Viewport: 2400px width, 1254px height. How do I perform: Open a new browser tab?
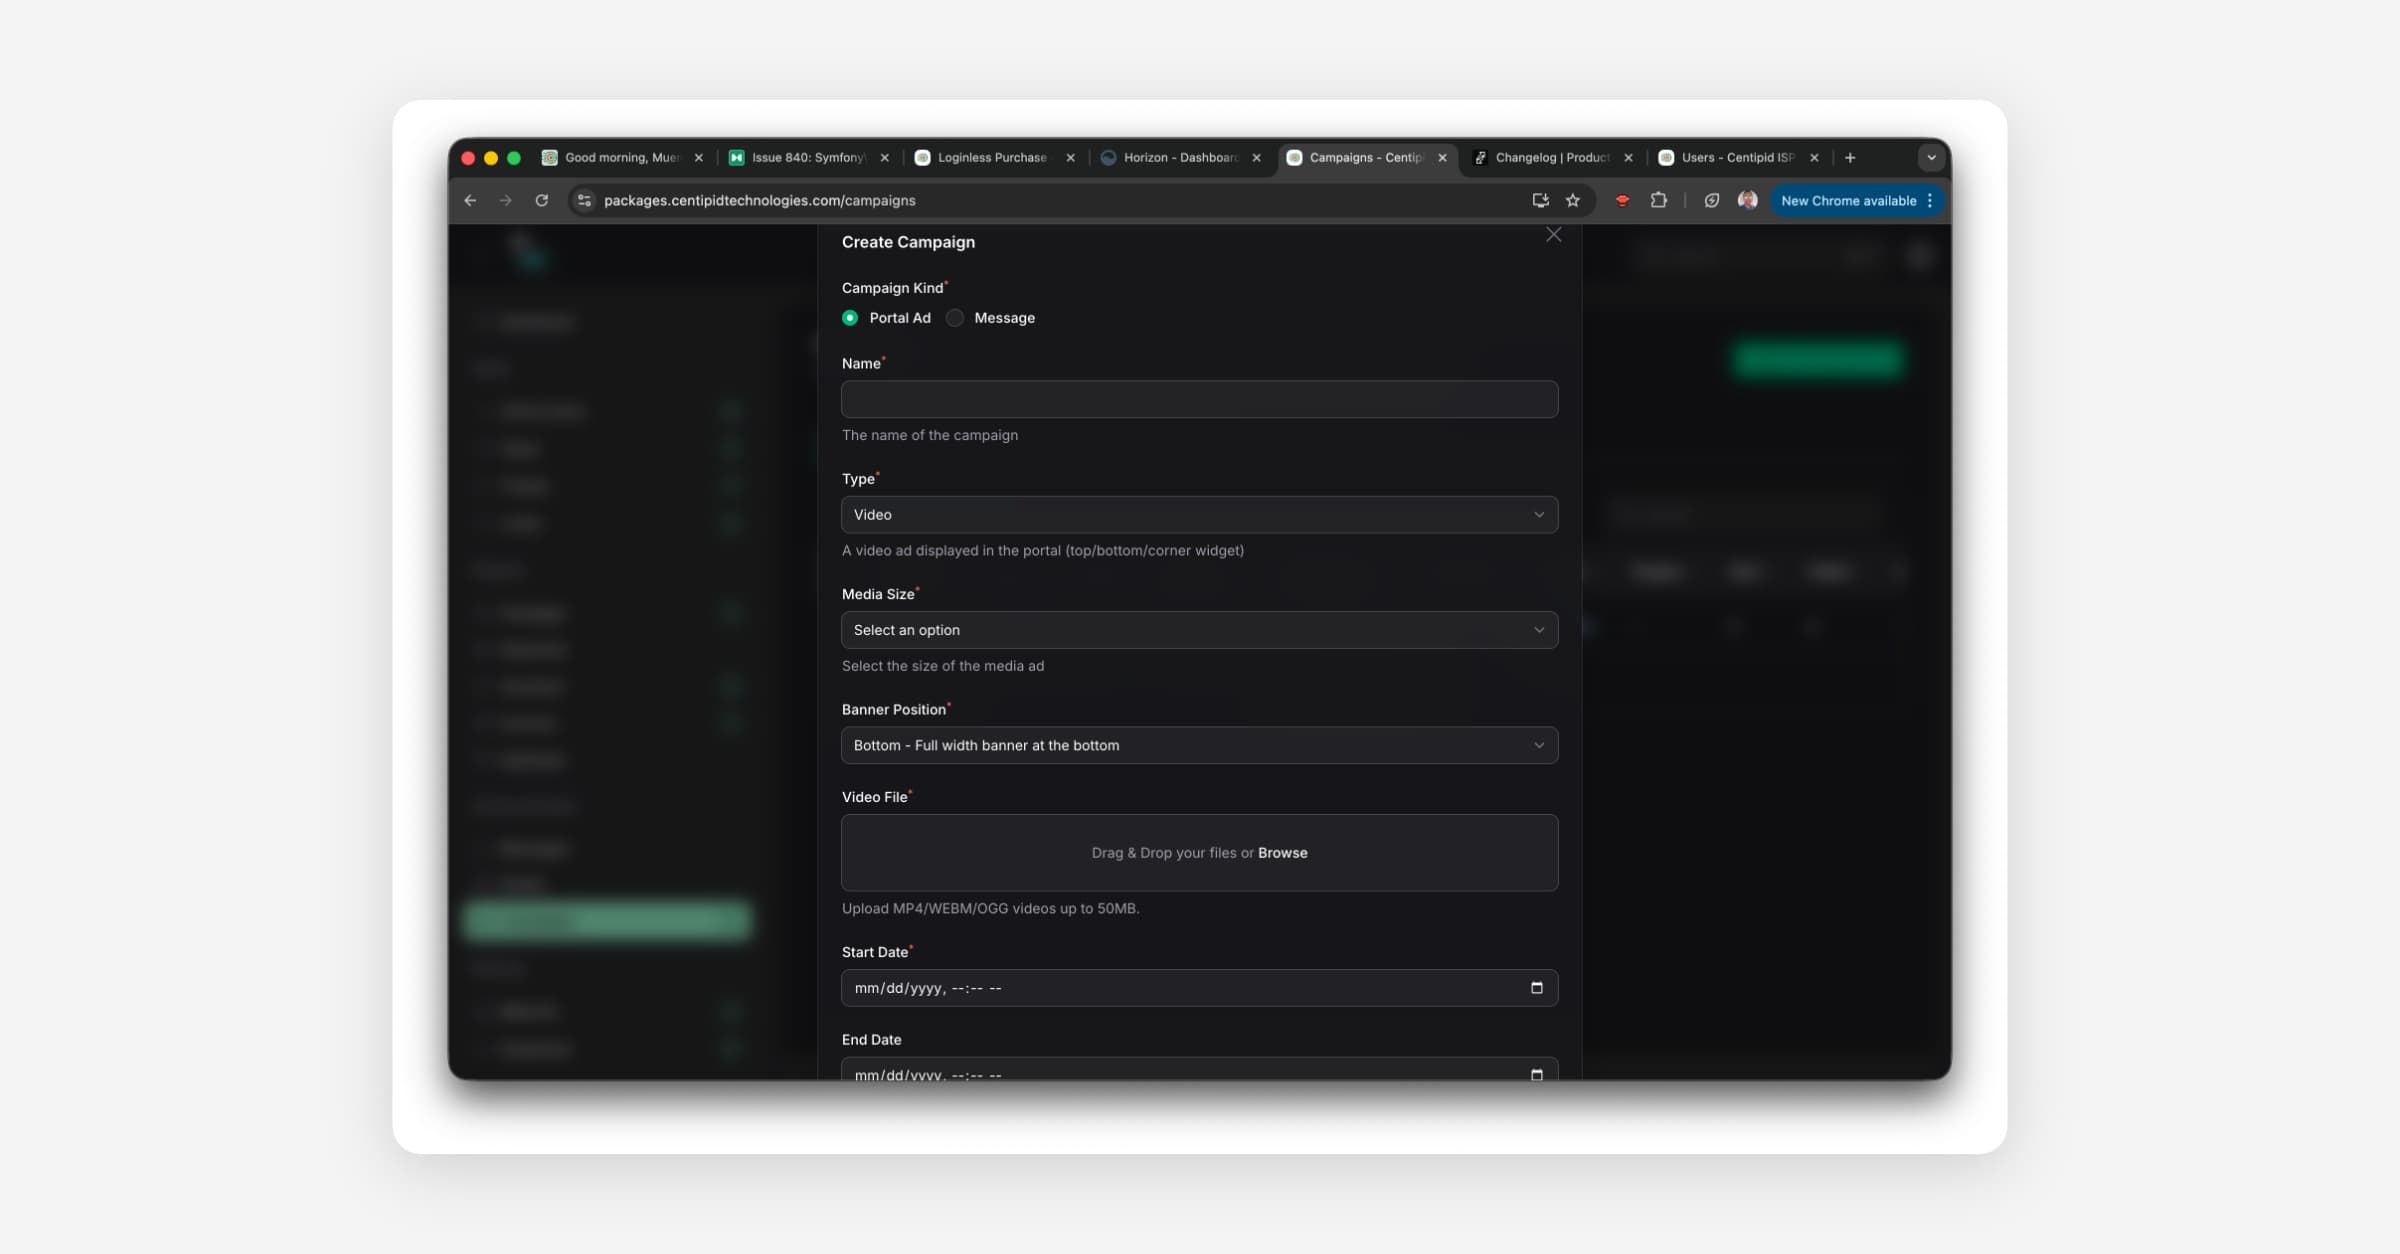[x=1850, y=158]
